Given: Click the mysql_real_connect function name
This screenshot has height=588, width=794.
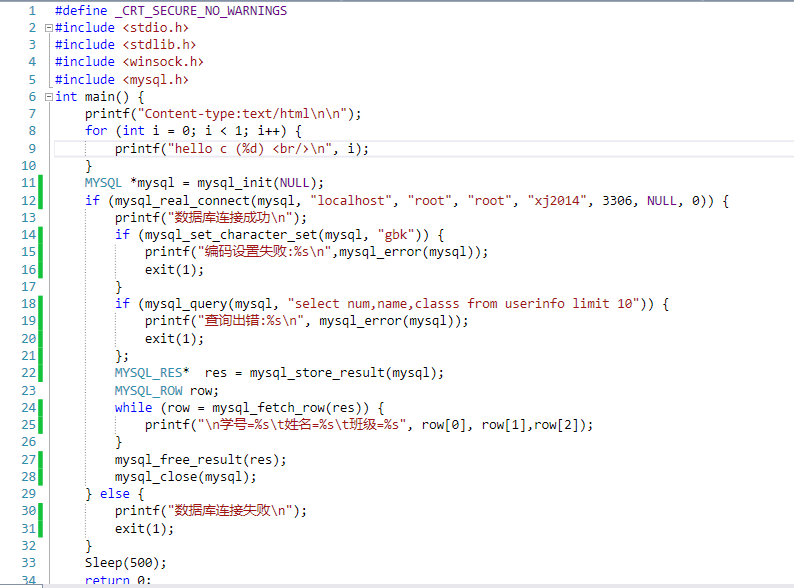Looking at the screenshot, I should (x=186, y=201).
